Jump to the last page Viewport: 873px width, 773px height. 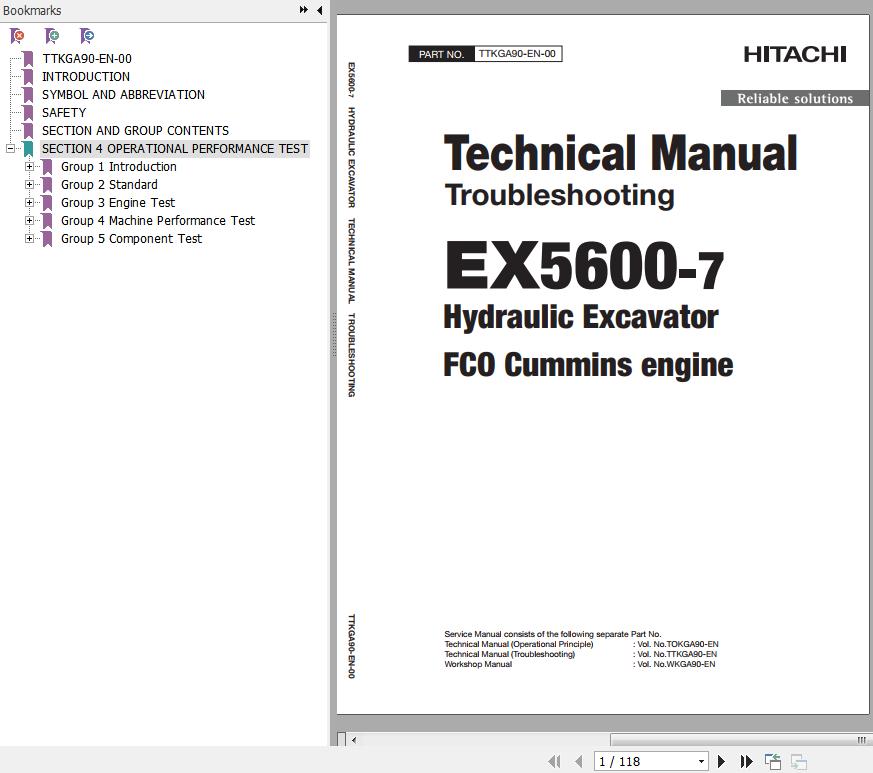point(746,761)
